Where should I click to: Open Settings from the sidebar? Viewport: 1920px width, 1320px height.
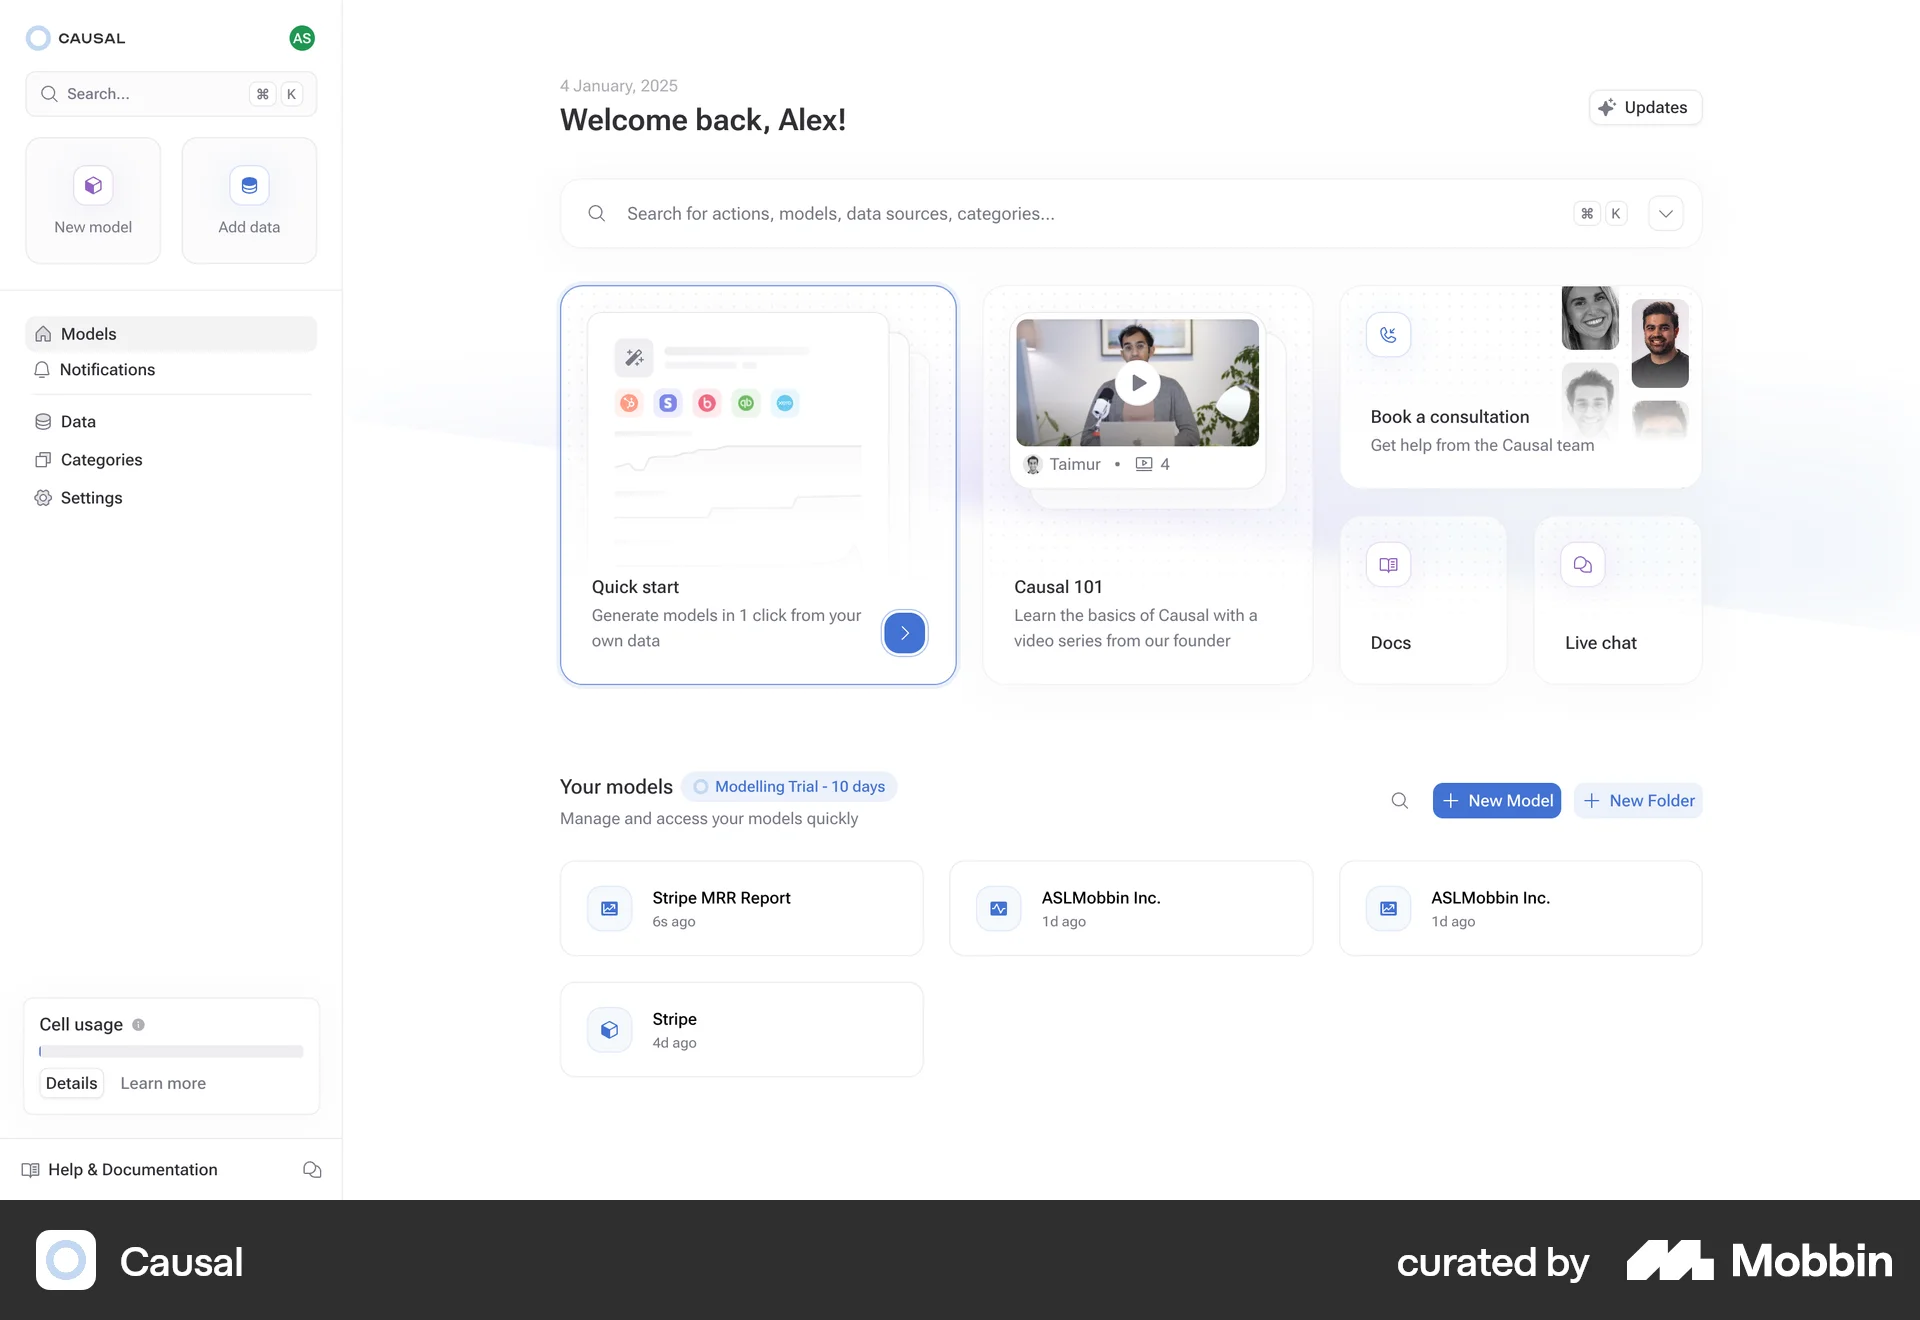91,498
